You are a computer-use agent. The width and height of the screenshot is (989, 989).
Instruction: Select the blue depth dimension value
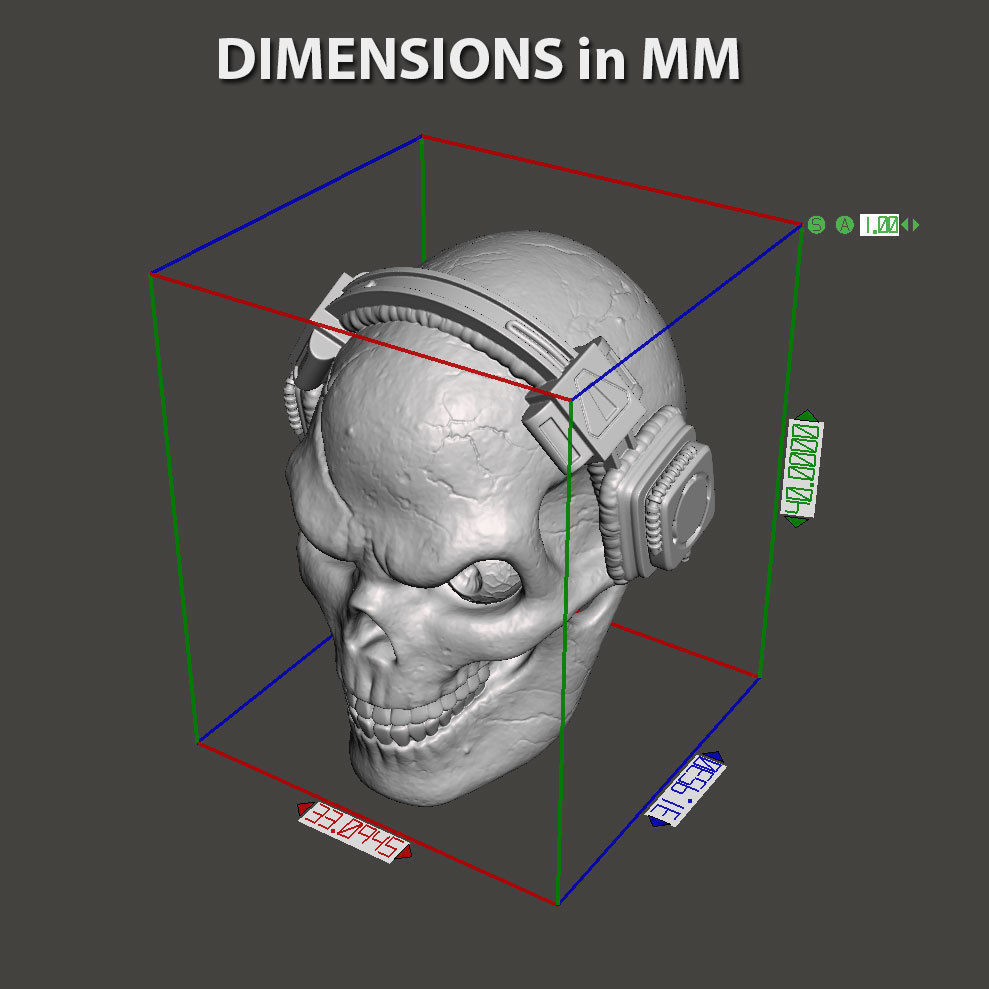pos(685,790)
